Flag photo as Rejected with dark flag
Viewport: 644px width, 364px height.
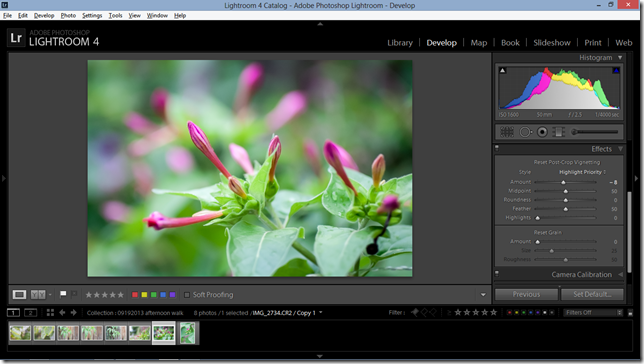point(74,294)
